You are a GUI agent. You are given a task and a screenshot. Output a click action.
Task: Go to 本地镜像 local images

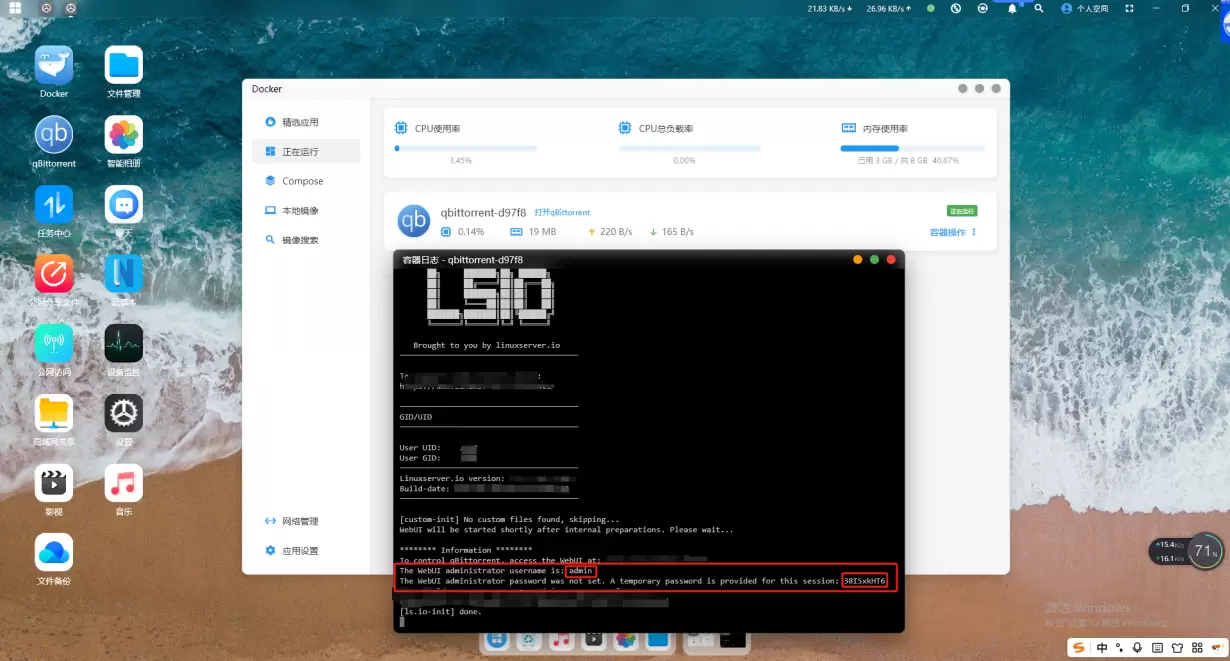point(300,211)
